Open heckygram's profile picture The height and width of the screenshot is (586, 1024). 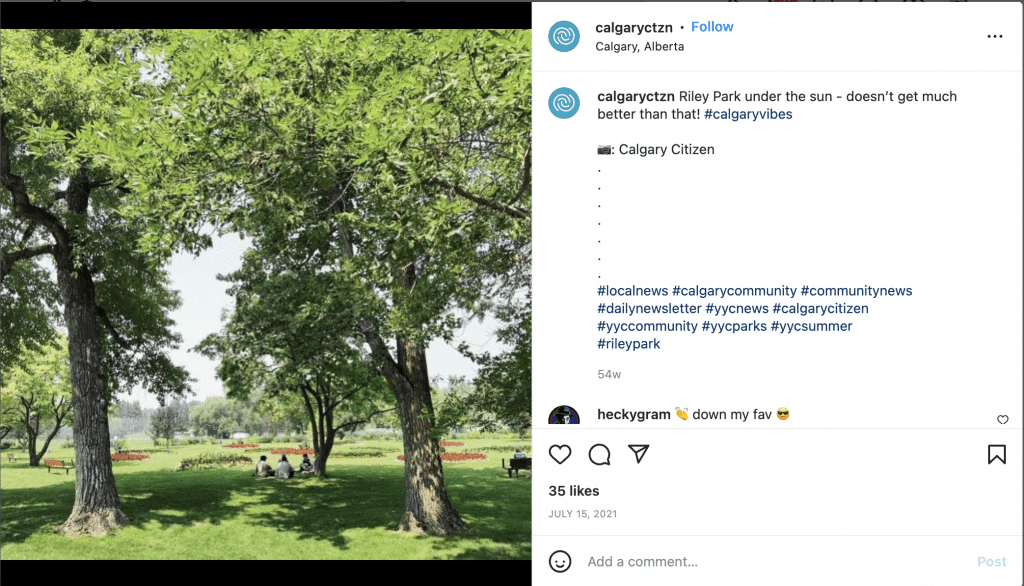tap(564, 416)
